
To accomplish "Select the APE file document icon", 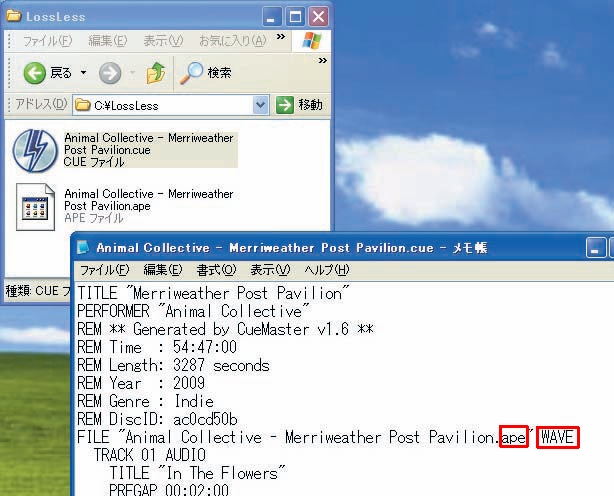I will tap(35, 207).
